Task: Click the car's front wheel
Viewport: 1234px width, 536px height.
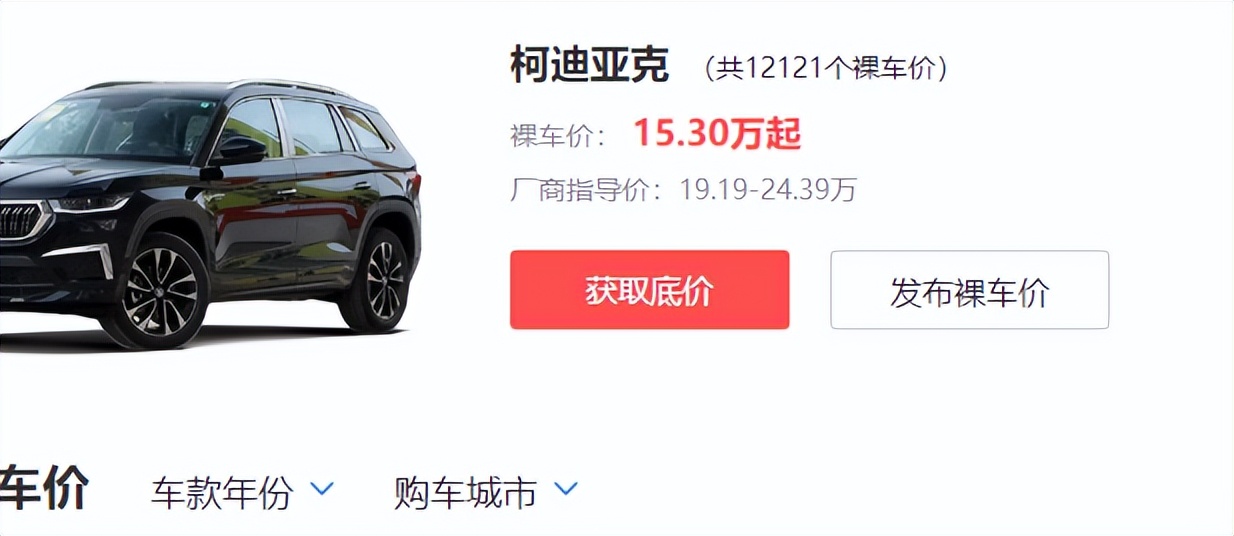Action: click(x=160, y=291)
